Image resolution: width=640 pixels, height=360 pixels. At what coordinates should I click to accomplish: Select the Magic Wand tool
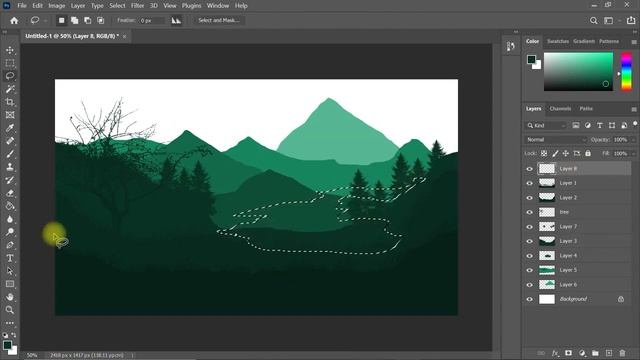pyautogui.click(x=10, y=89)
